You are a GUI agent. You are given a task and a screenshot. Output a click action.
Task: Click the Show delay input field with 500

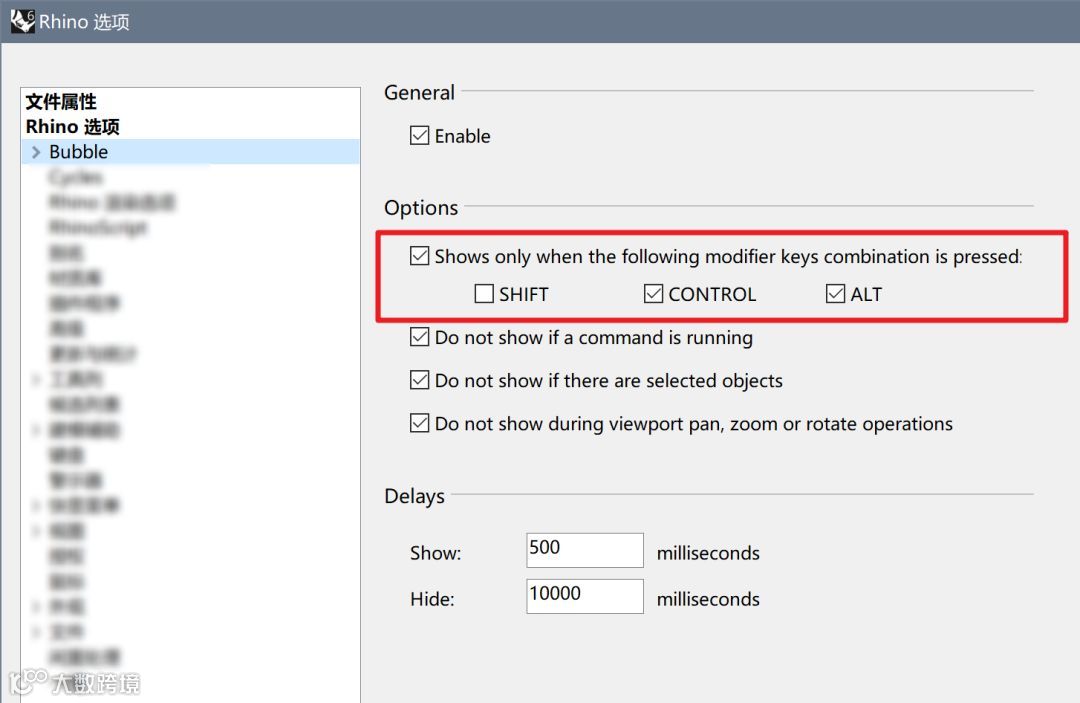coord(585,550)
